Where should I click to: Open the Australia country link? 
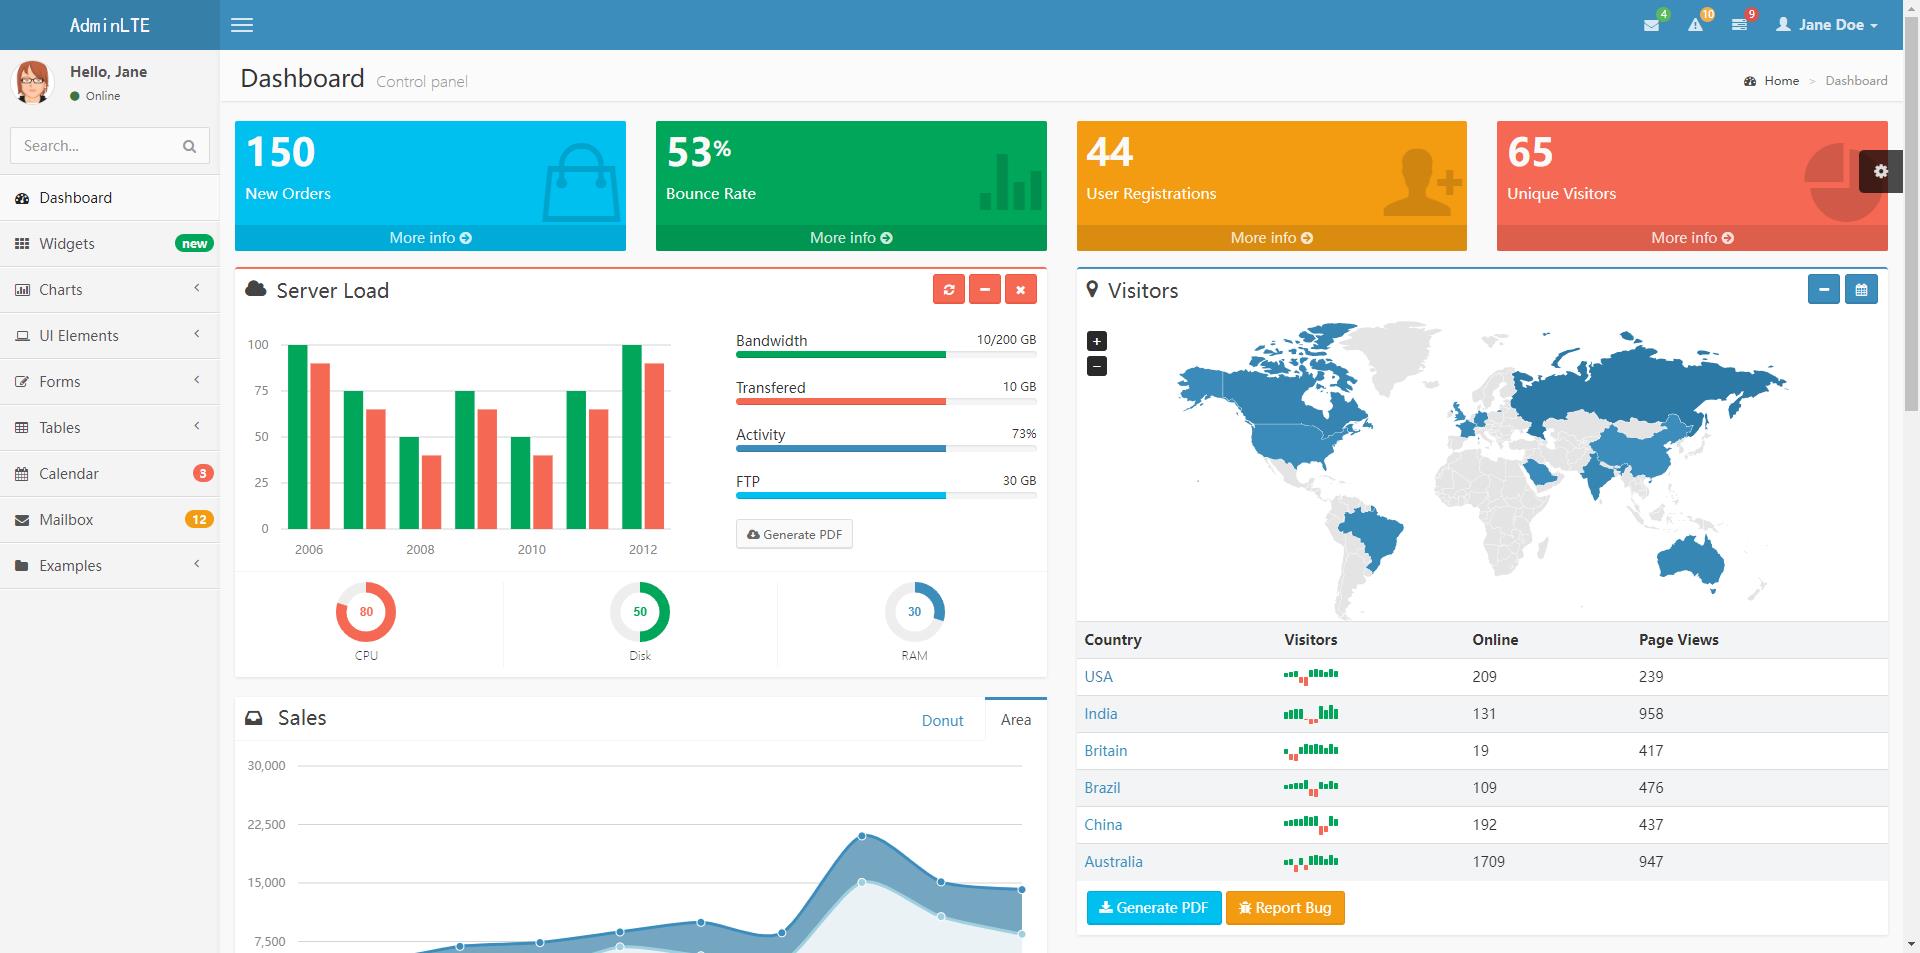point(1113,862)
